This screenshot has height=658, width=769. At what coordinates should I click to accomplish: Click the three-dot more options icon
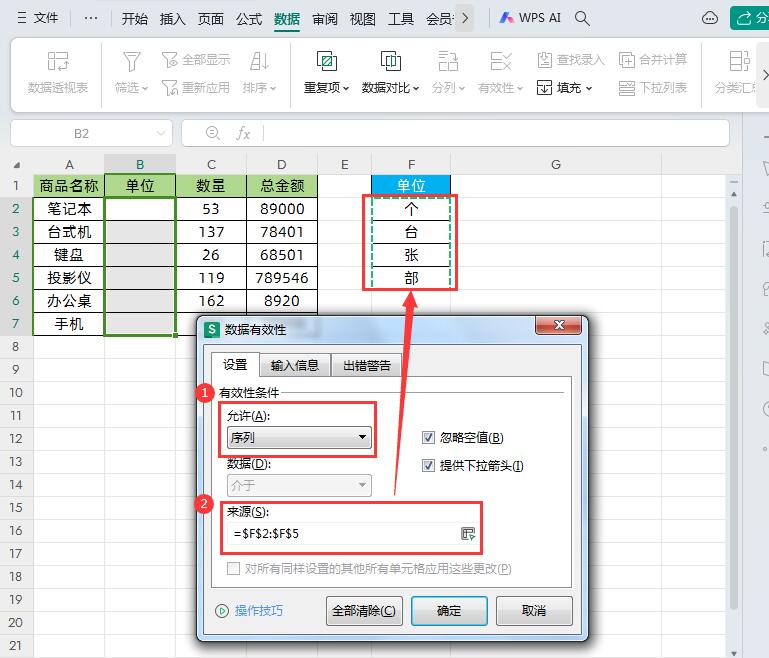pos(91,18)
